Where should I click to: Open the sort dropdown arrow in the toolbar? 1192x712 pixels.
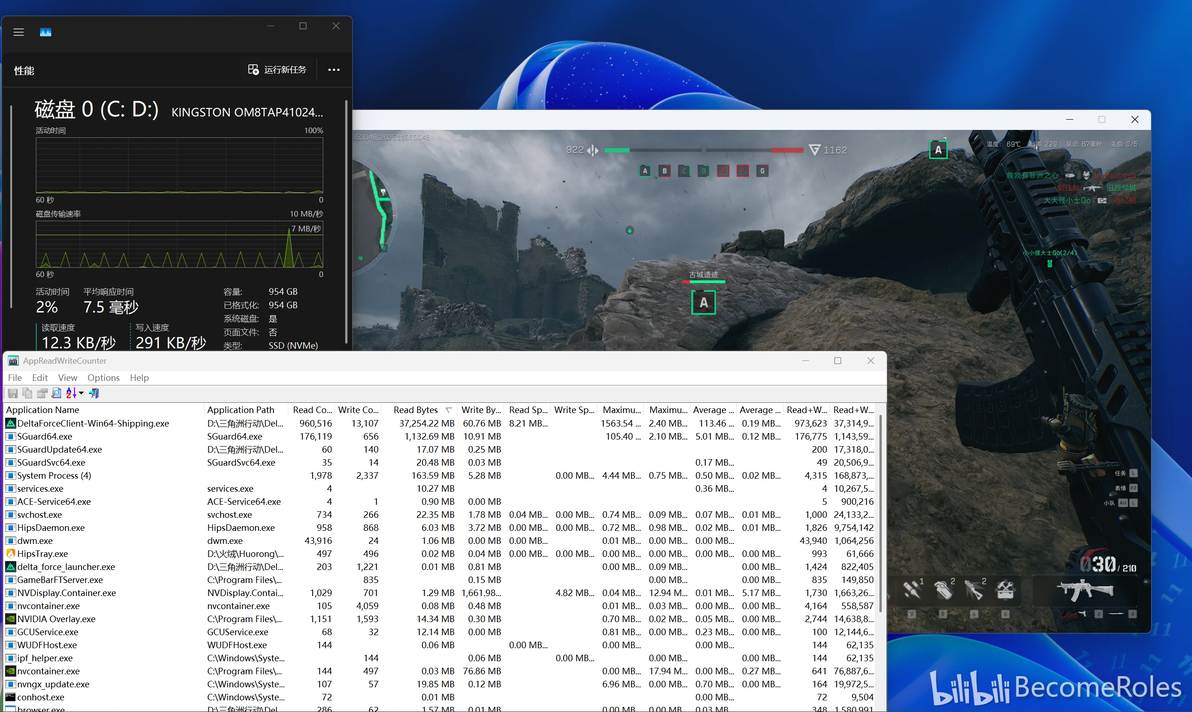point(81,393)
